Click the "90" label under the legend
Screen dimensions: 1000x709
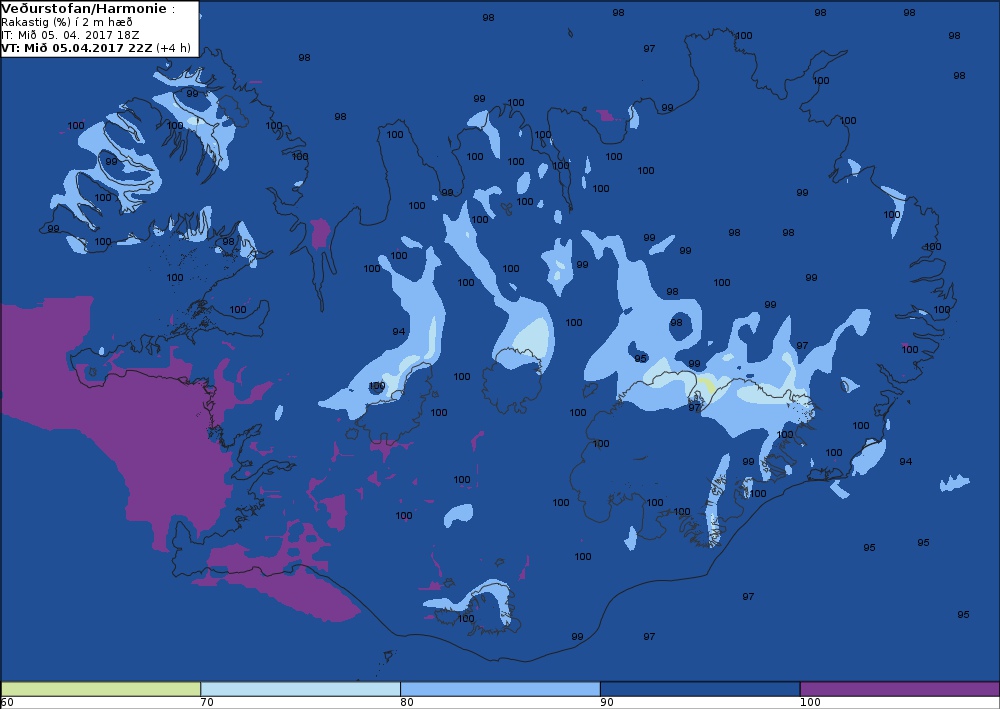[x=607, y=702]
